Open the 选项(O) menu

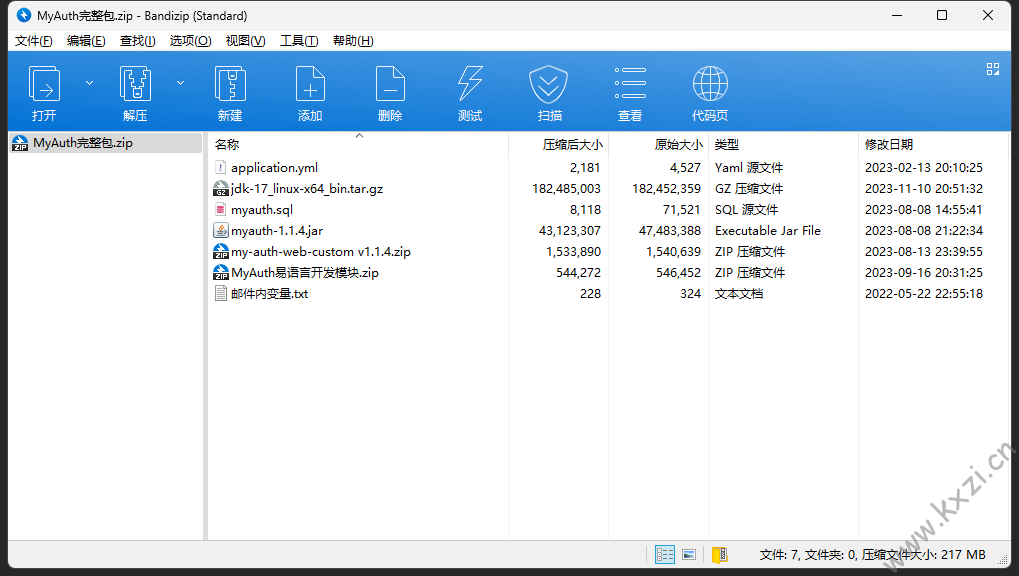(x=190, y=41)
